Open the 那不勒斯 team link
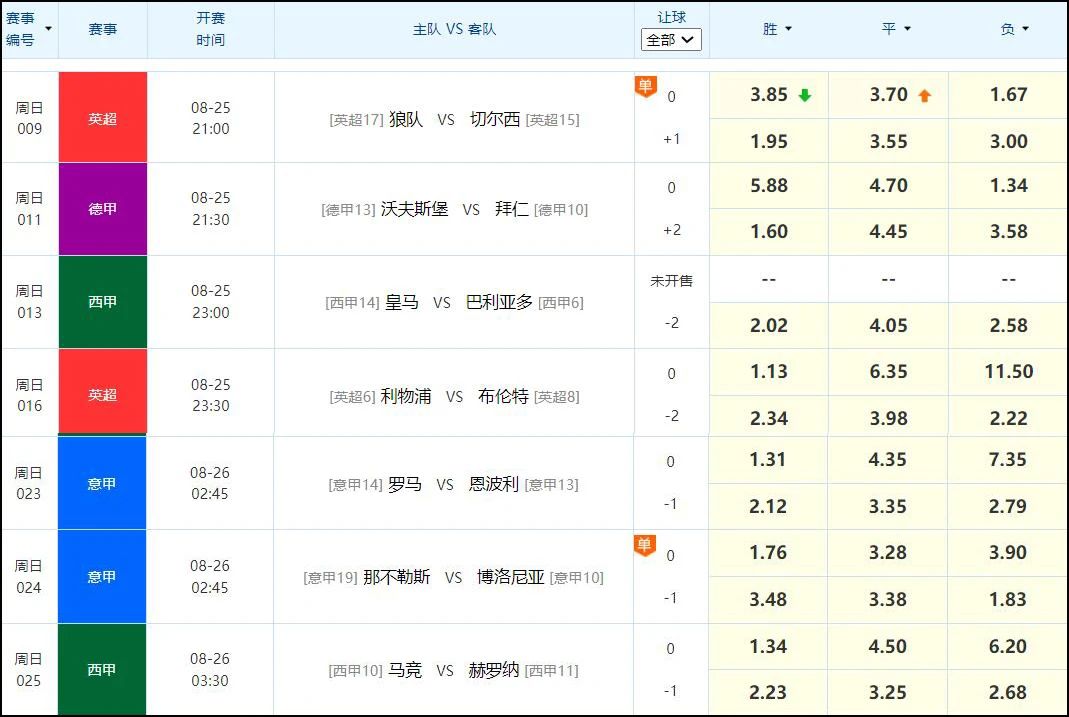Screen dimensions: 1069x717 397,577
